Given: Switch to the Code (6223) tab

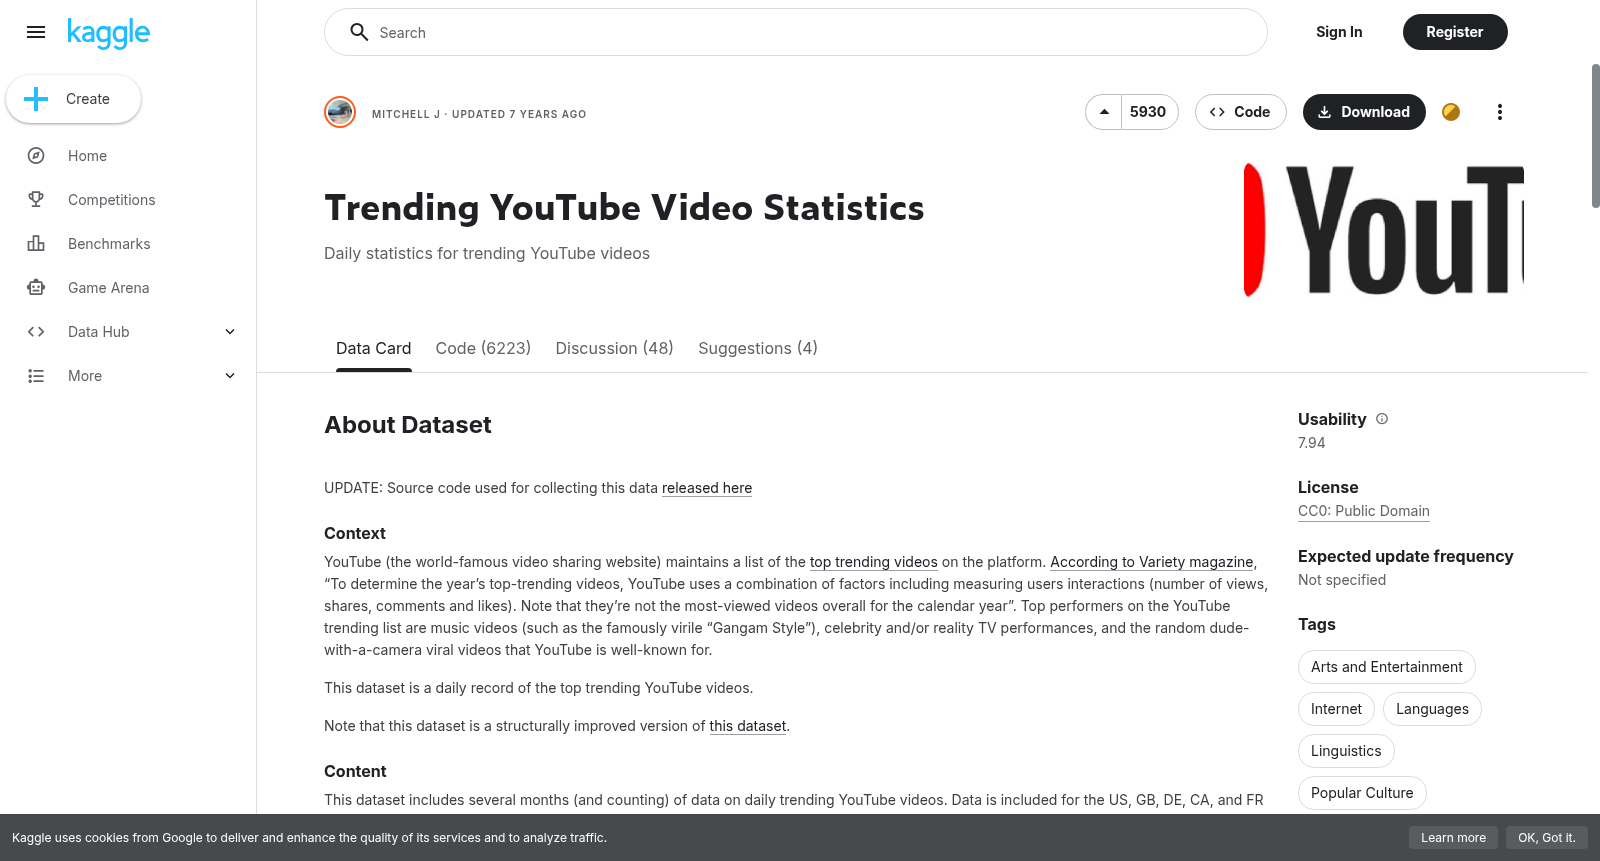Looking at the screenshot, I should [x=483, y=348].
